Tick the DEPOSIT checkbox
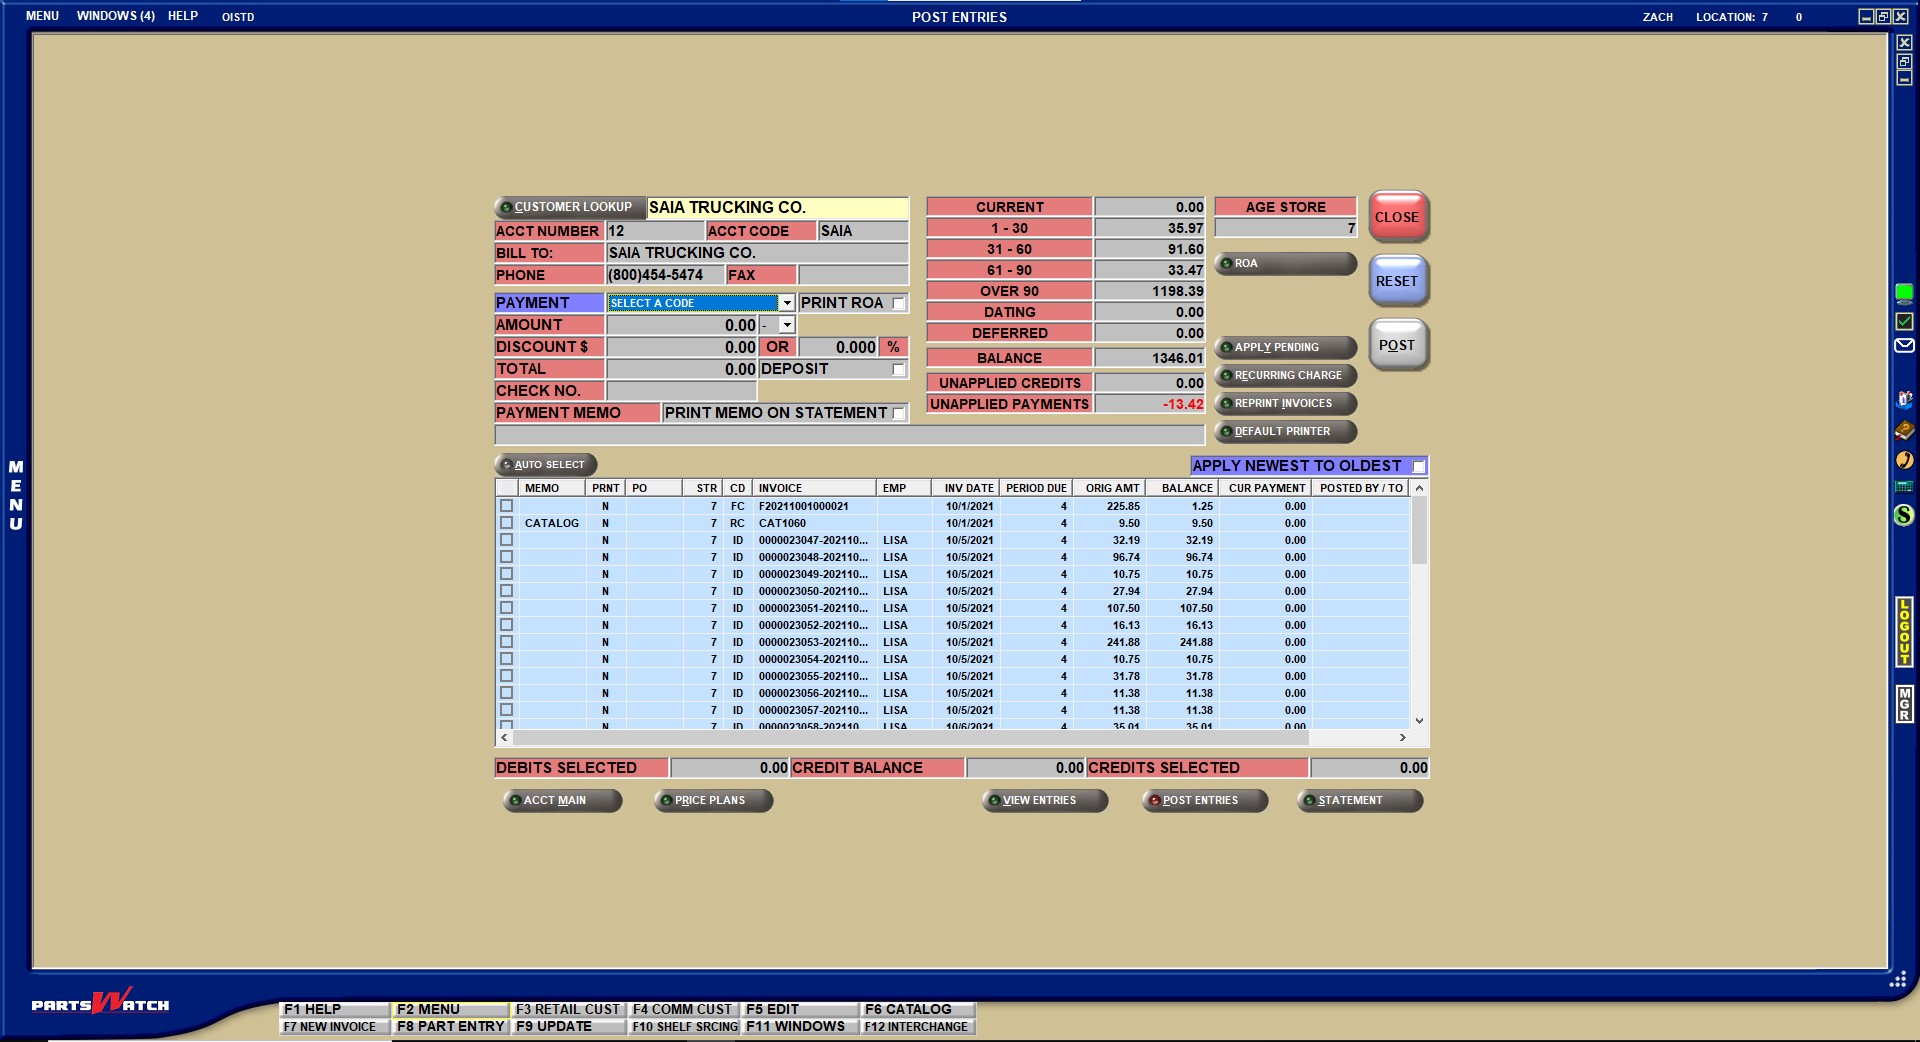The width and height of the screenshot is (1920, 1042). (x=898, y=369)
